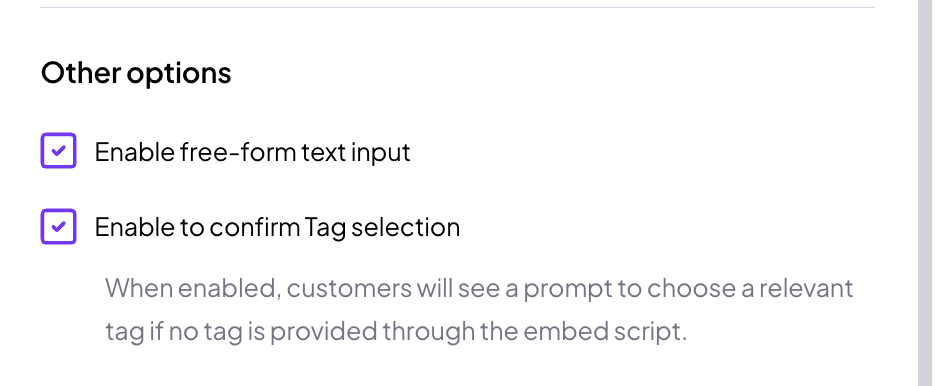Screen dimensions: 950x386
Task: Click "text input" in the first option label
Action: point(356,152)
